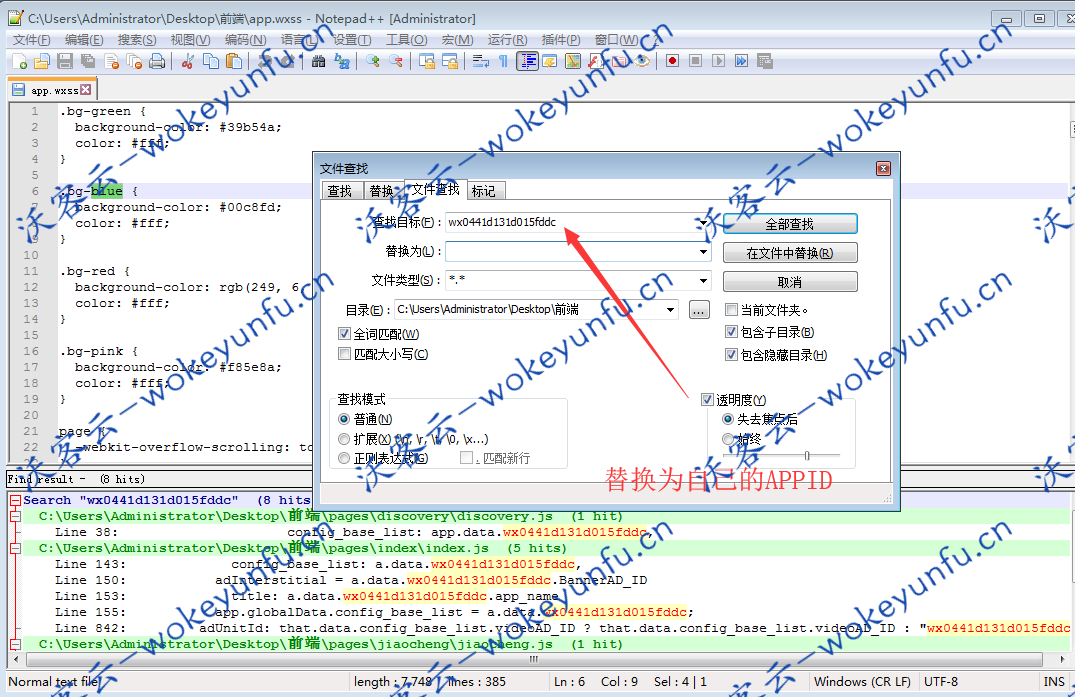Close current document toolbar icon

pos(111,62)
